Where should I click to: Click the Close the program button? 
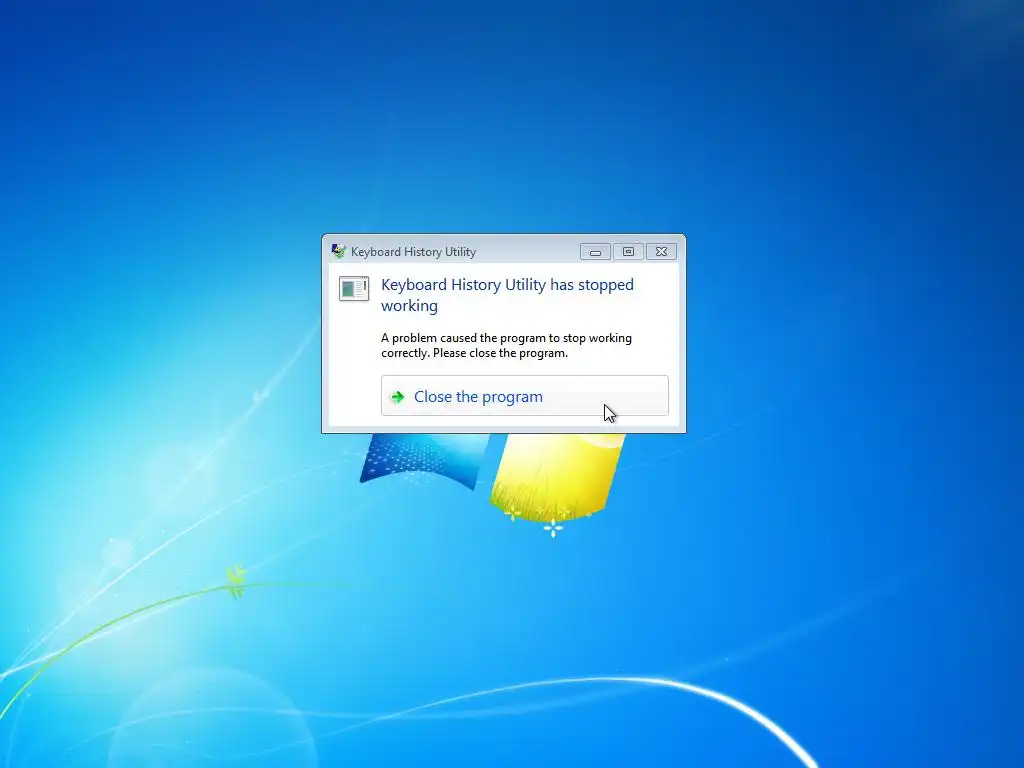[x=524, y=396]
